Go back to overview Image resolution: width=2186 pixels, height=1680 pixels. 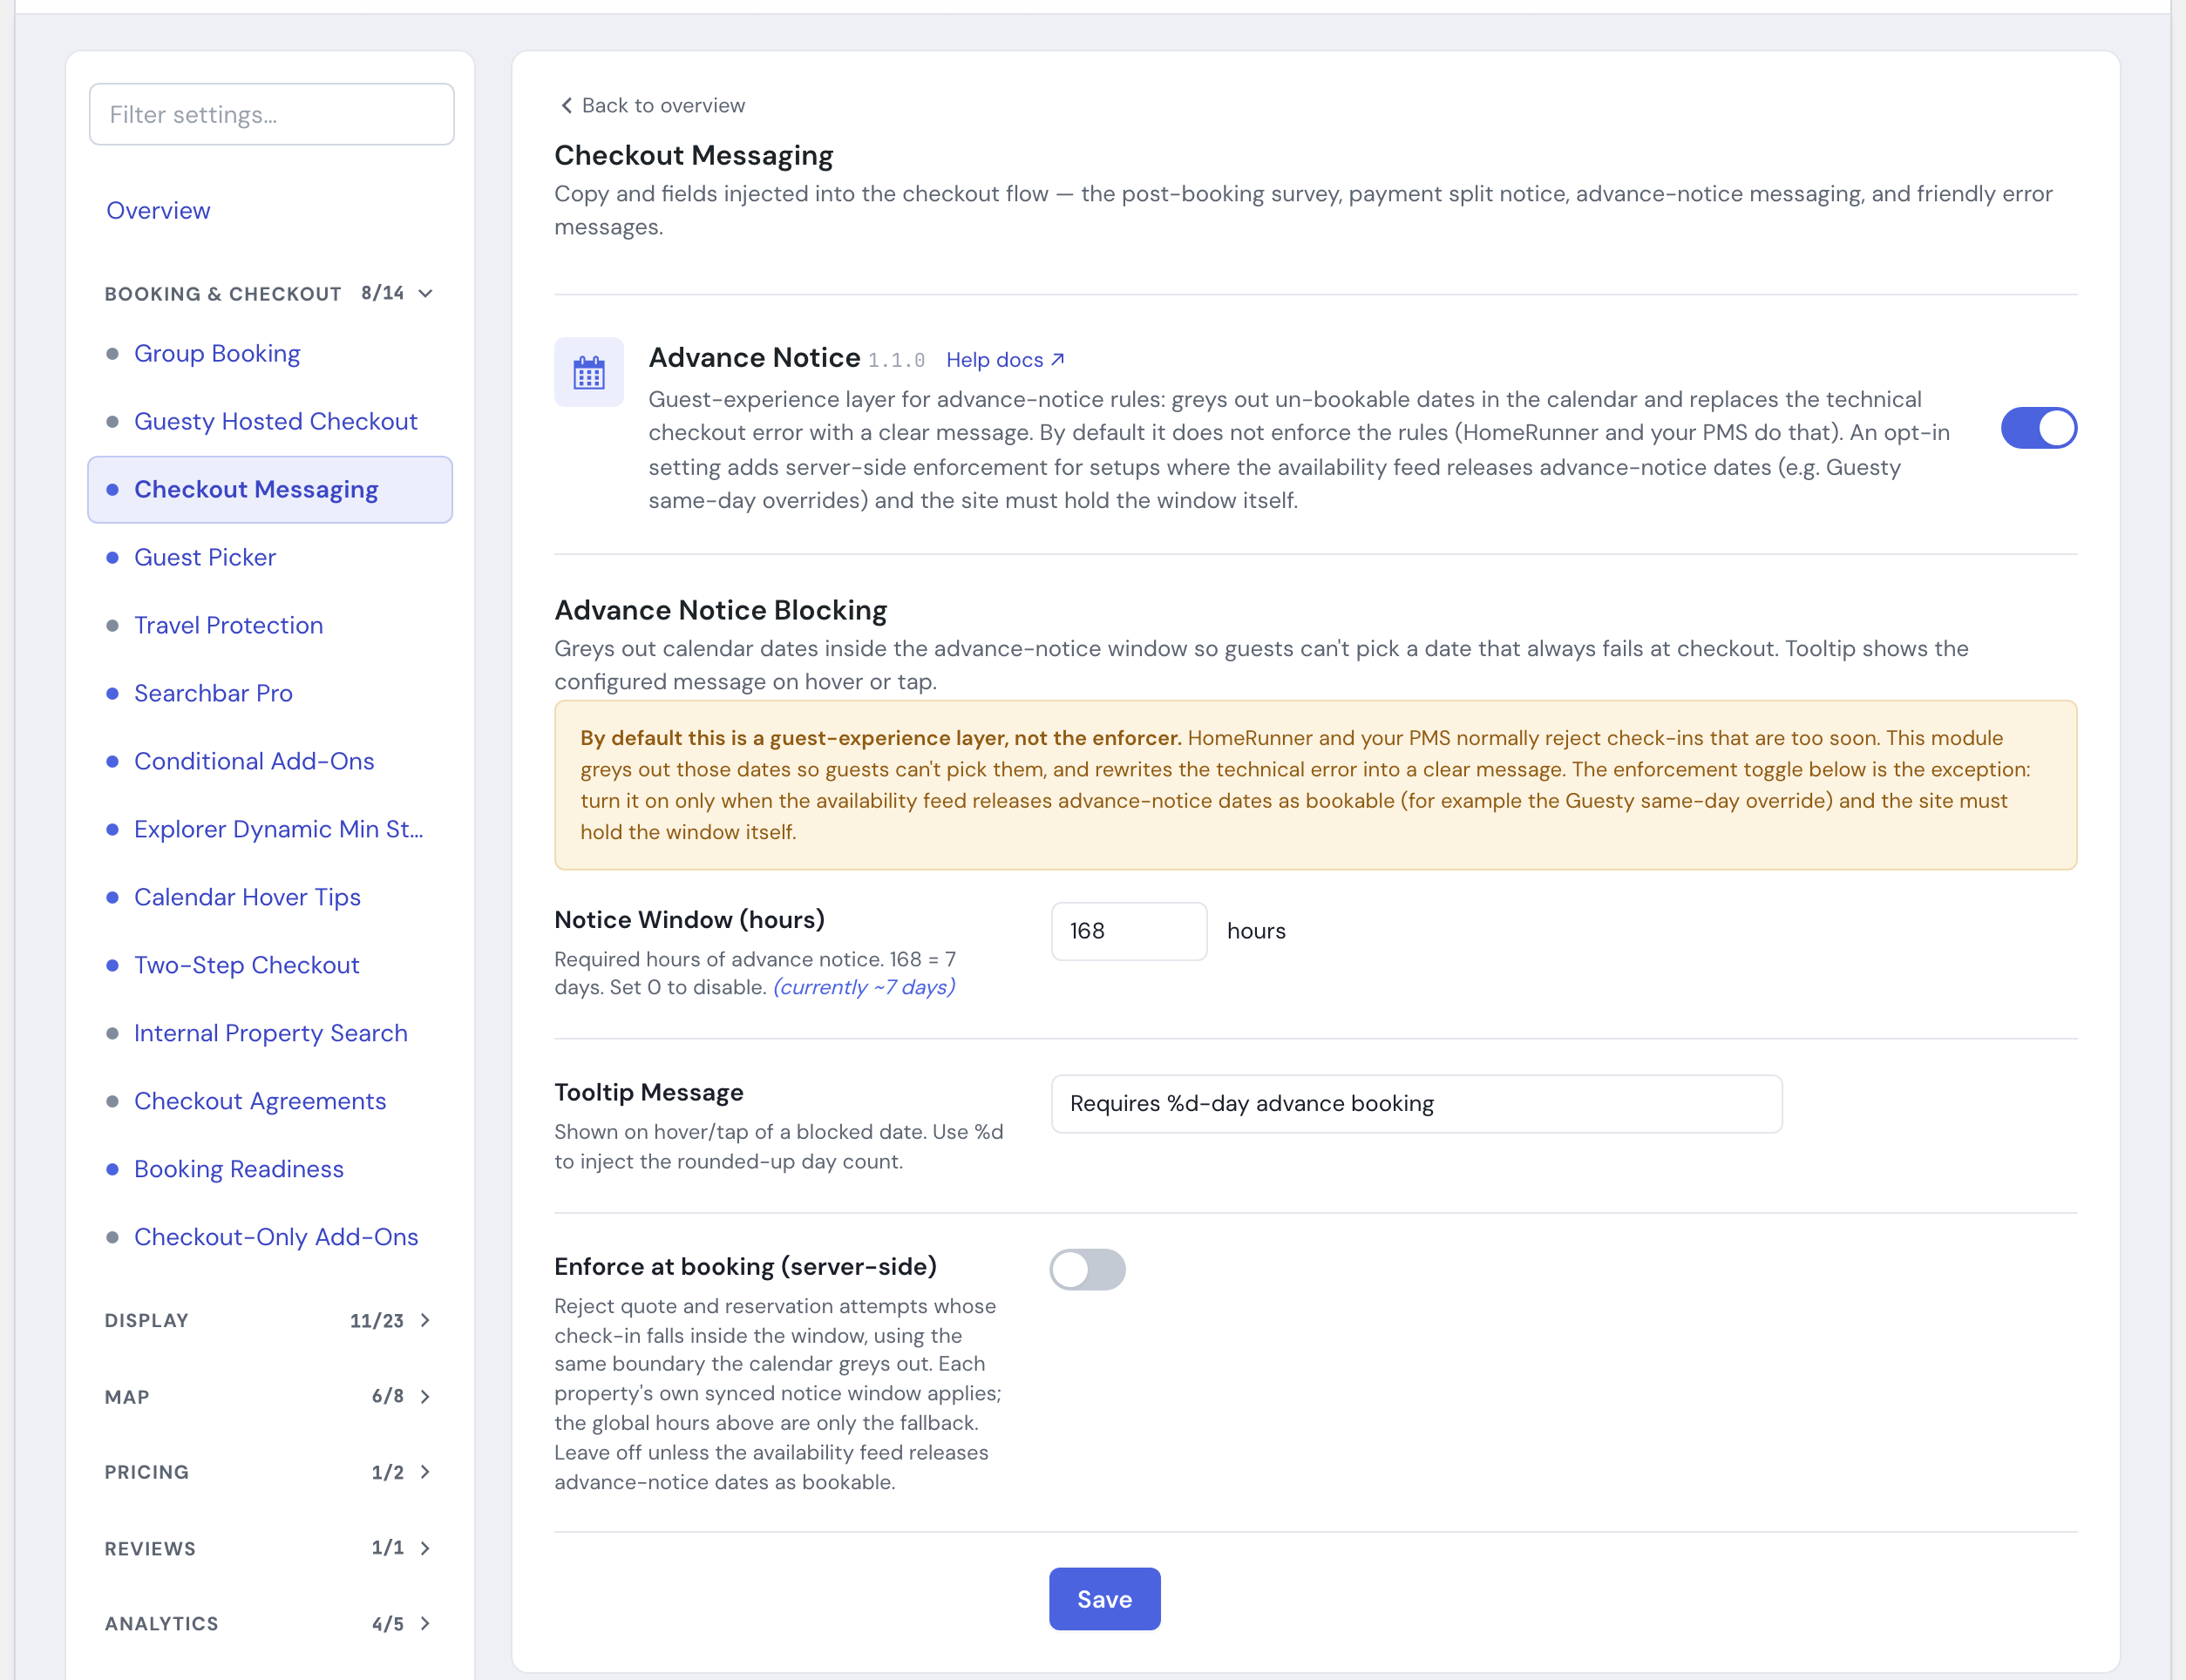(x=651, y=105)
